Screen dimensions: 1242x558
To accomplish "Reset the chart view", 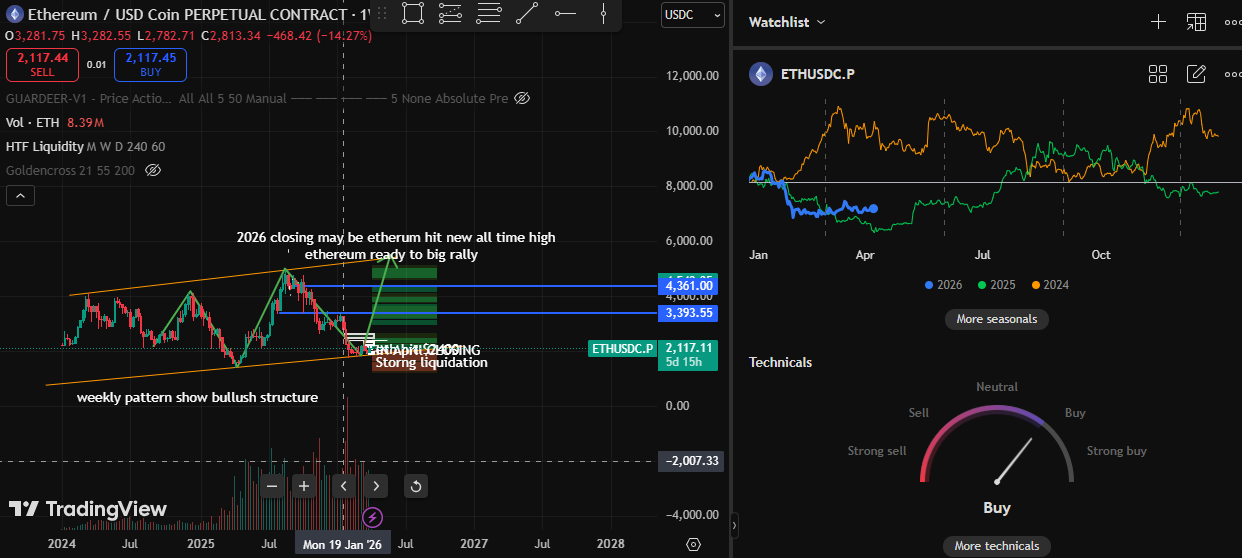I will pos(417,486).
